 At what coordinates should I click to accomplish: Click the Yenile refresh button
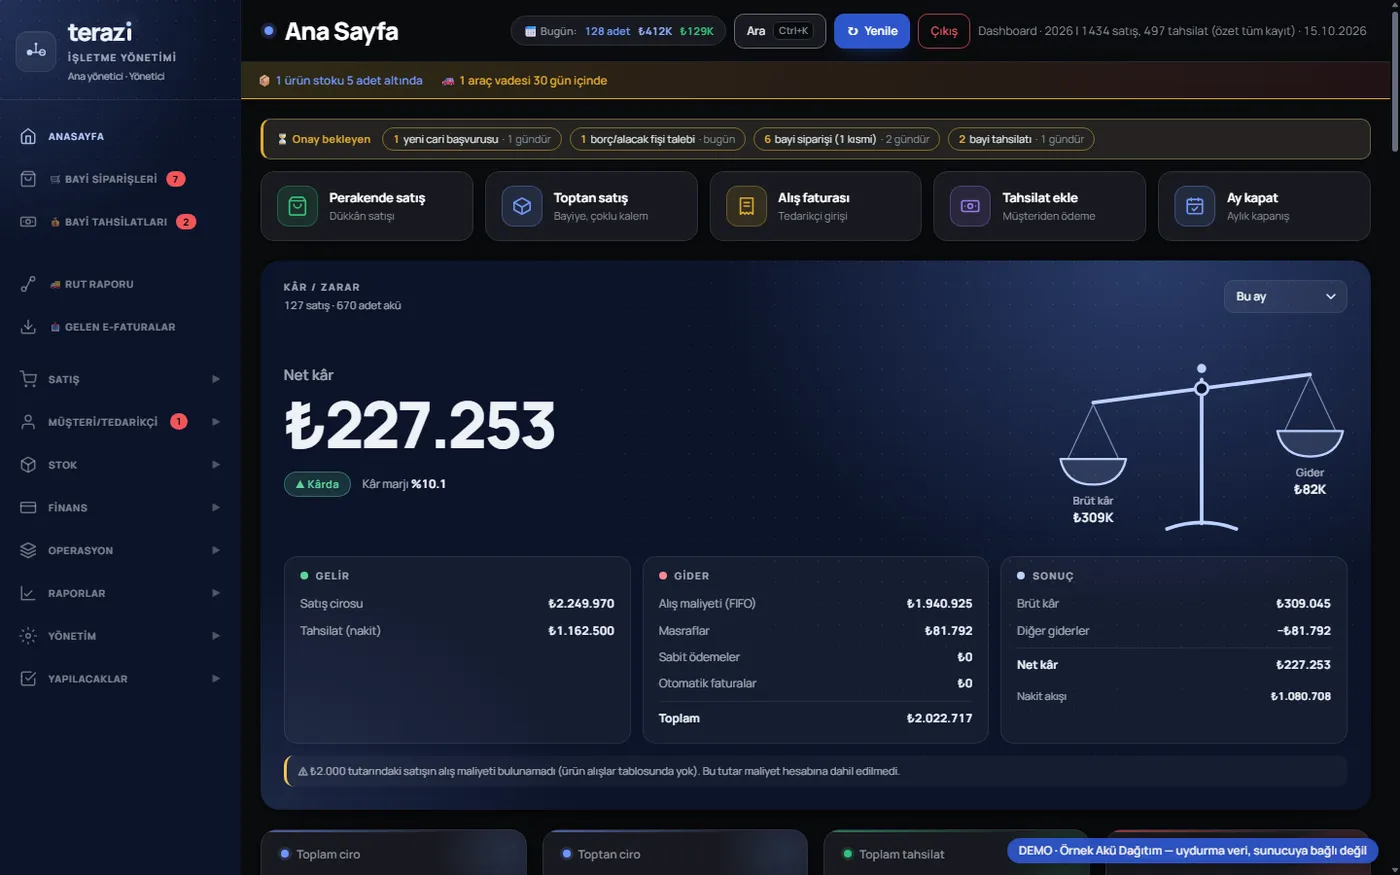pyautogui.click(x=872, y=31)
